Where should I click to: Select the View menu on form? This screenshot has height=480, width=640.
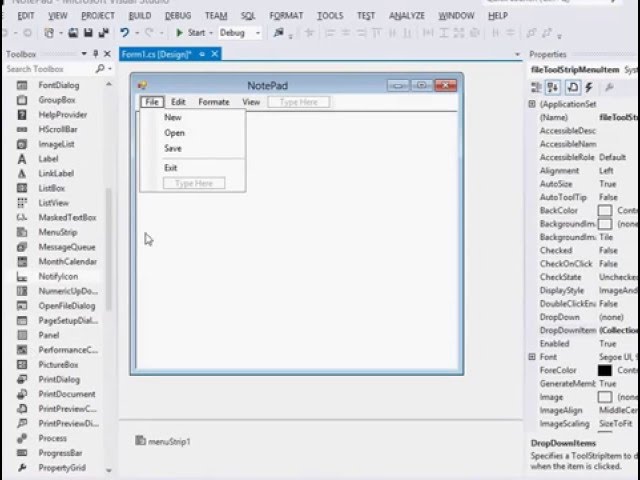(251, 102)
